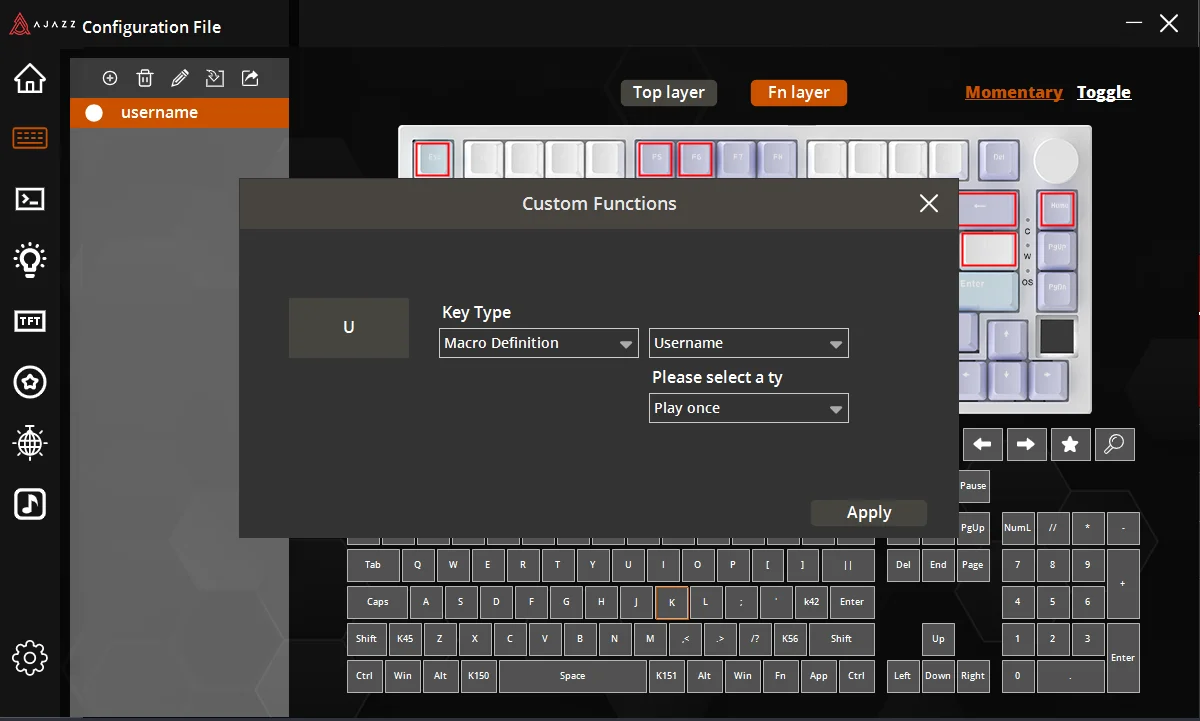Click the Del key on keyboard image
1200x721 pixels.
pos(999,158)
